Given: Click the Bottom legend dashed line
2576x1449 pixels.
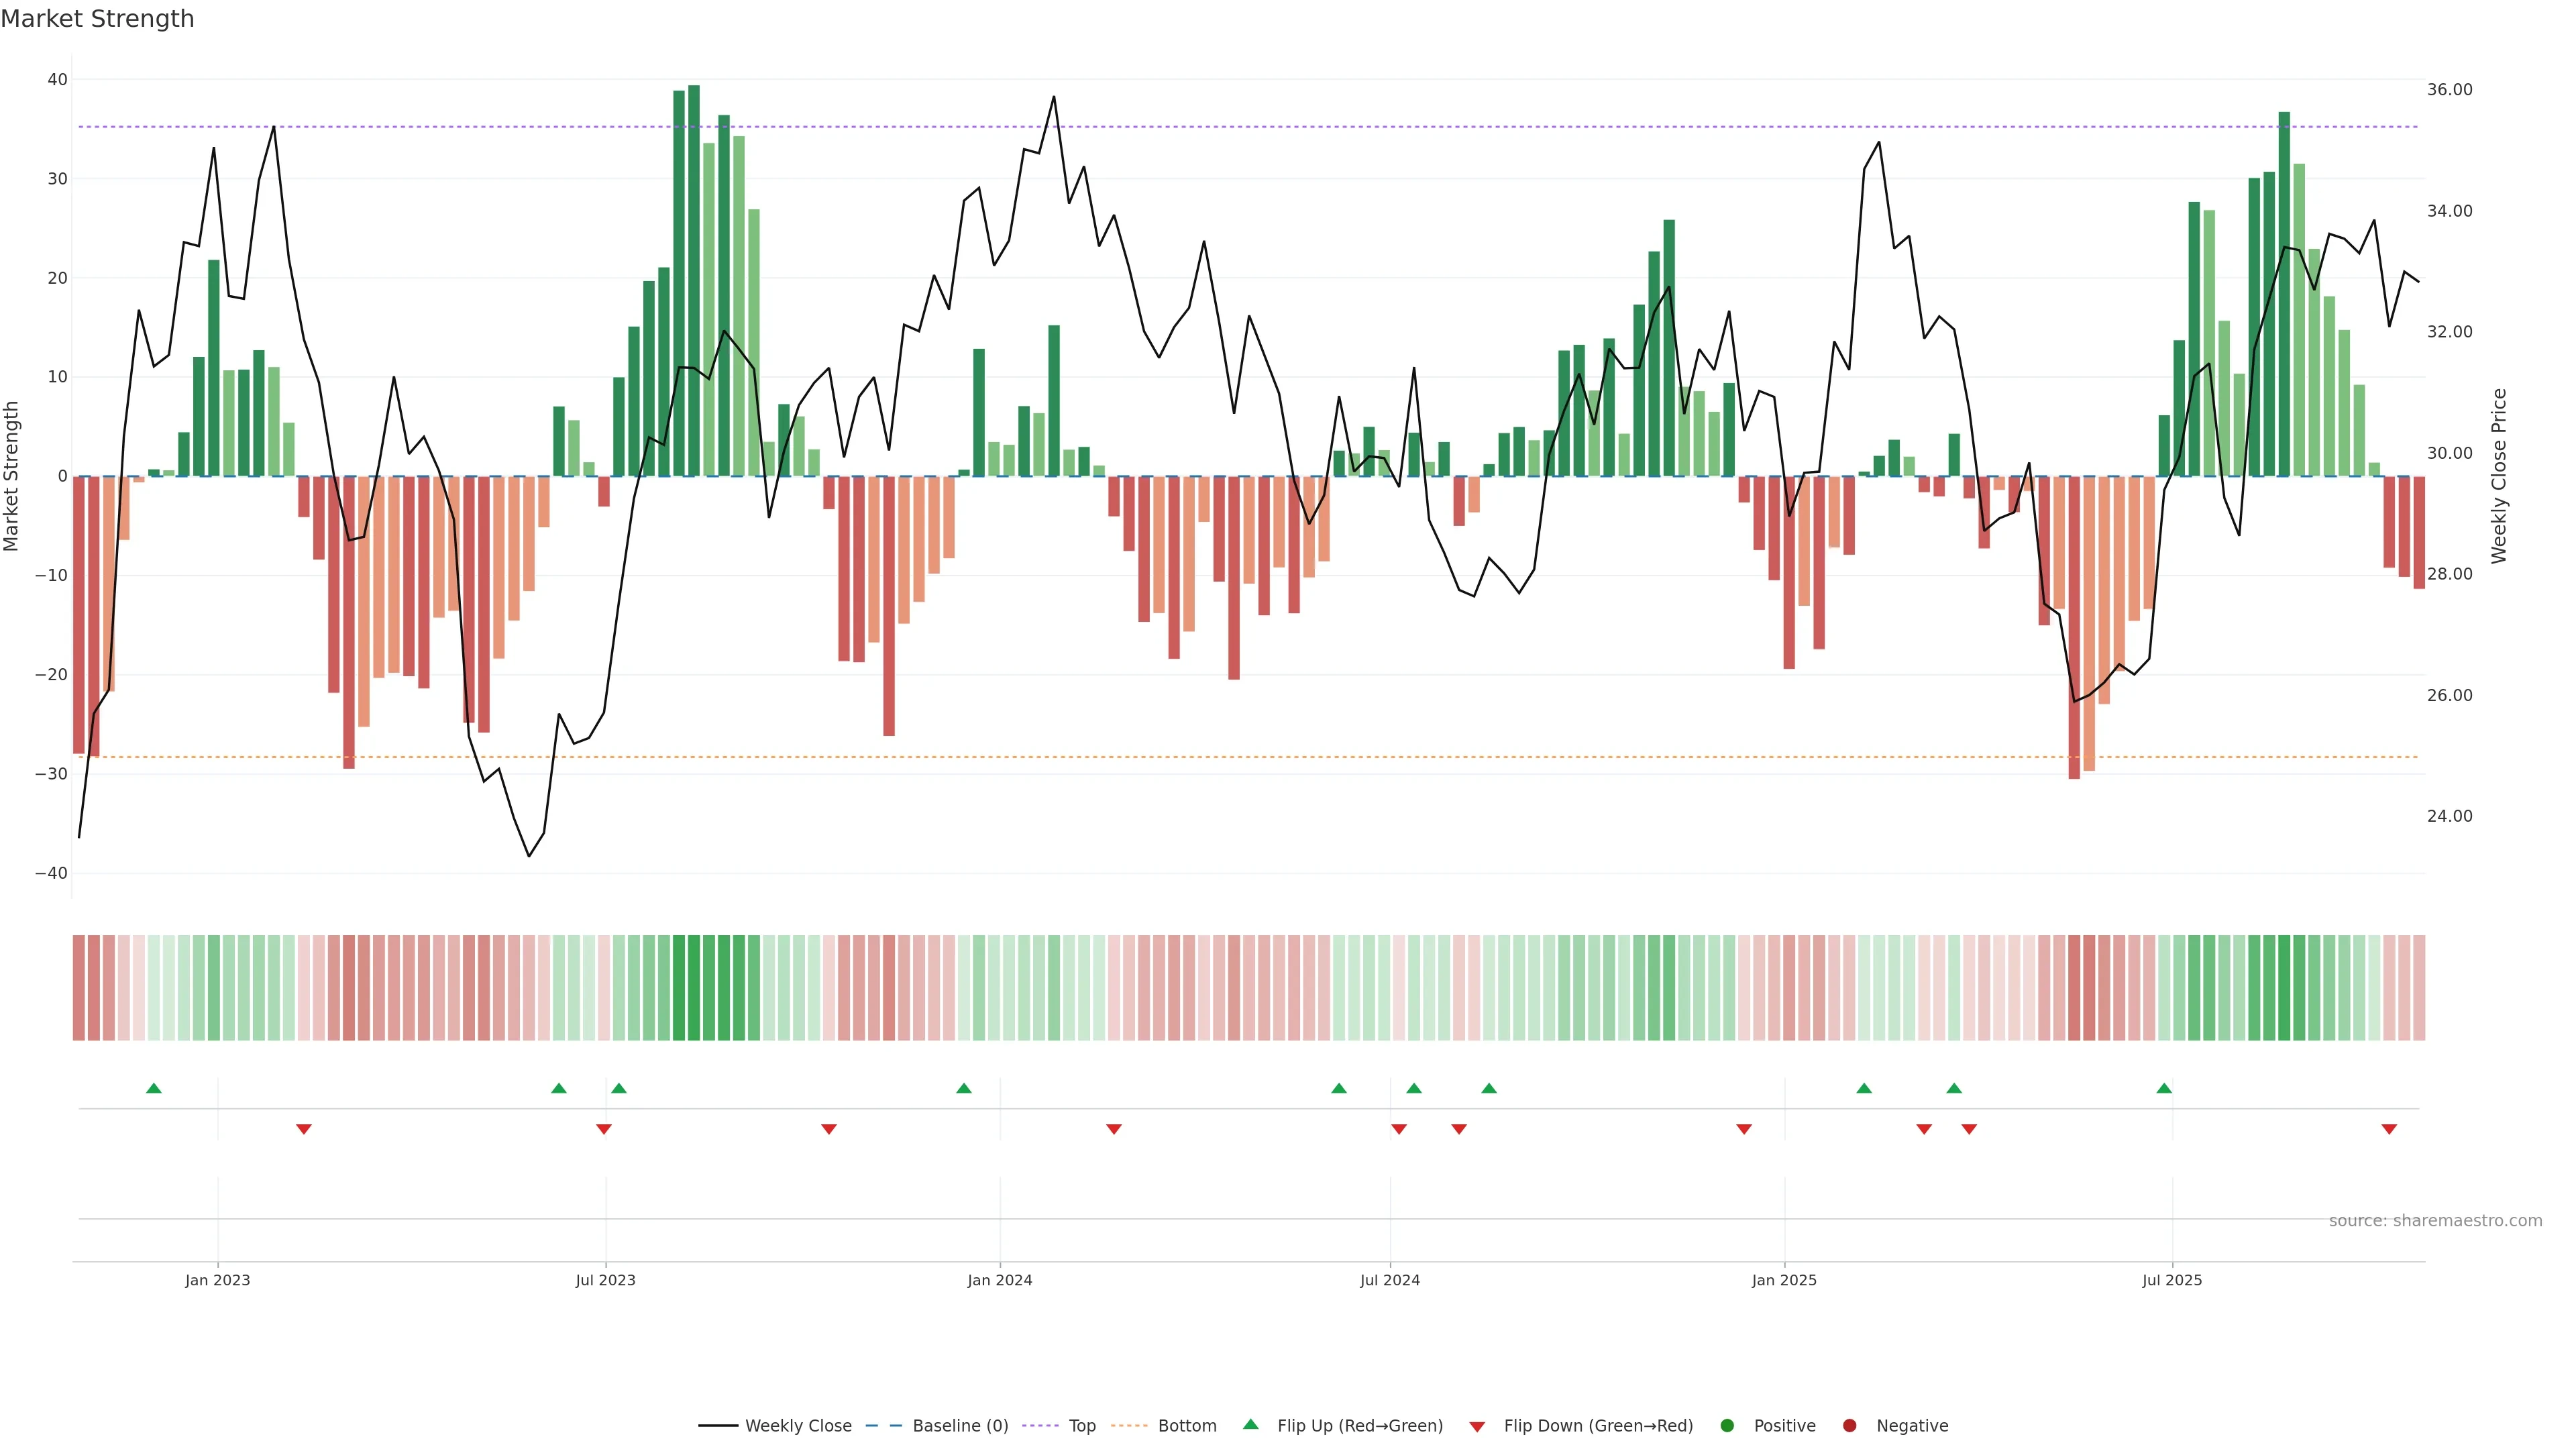Looking at the screenshot, I should tap(1129, 1426).
